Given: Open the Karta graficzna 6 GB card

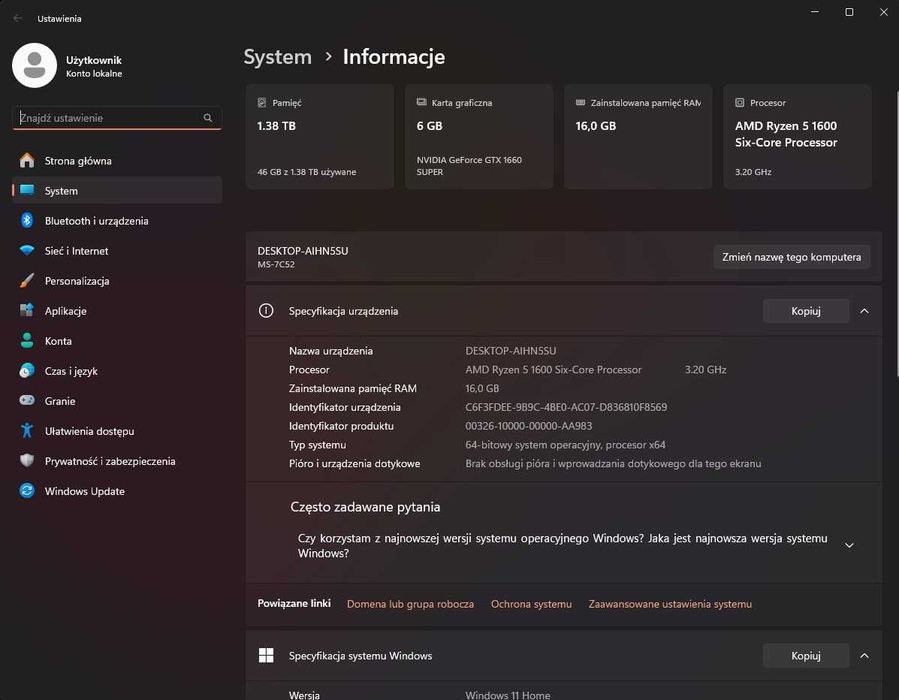Looking at the screenshot, I should pyautogui.click(x=479, y=136).
